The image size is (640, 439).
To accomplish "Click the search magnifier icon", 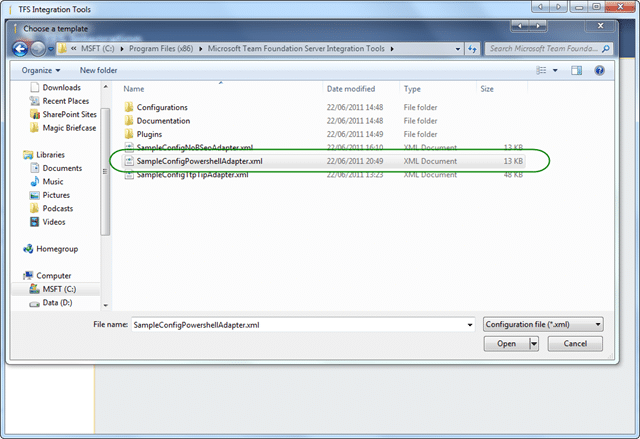I will click(606, 49).
